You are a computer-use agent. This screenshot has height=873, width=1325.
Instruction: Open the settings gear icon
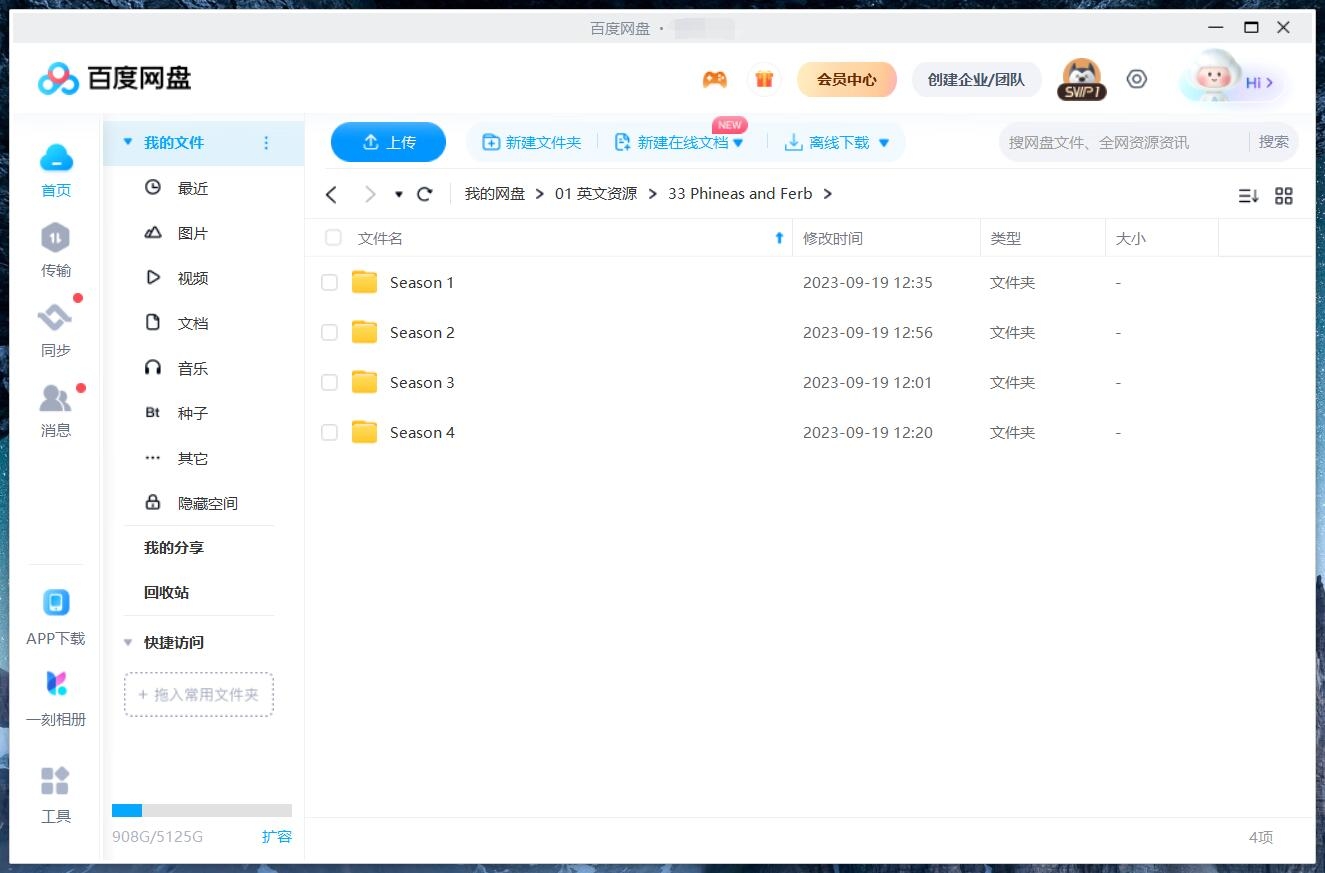click(1137, 78)
